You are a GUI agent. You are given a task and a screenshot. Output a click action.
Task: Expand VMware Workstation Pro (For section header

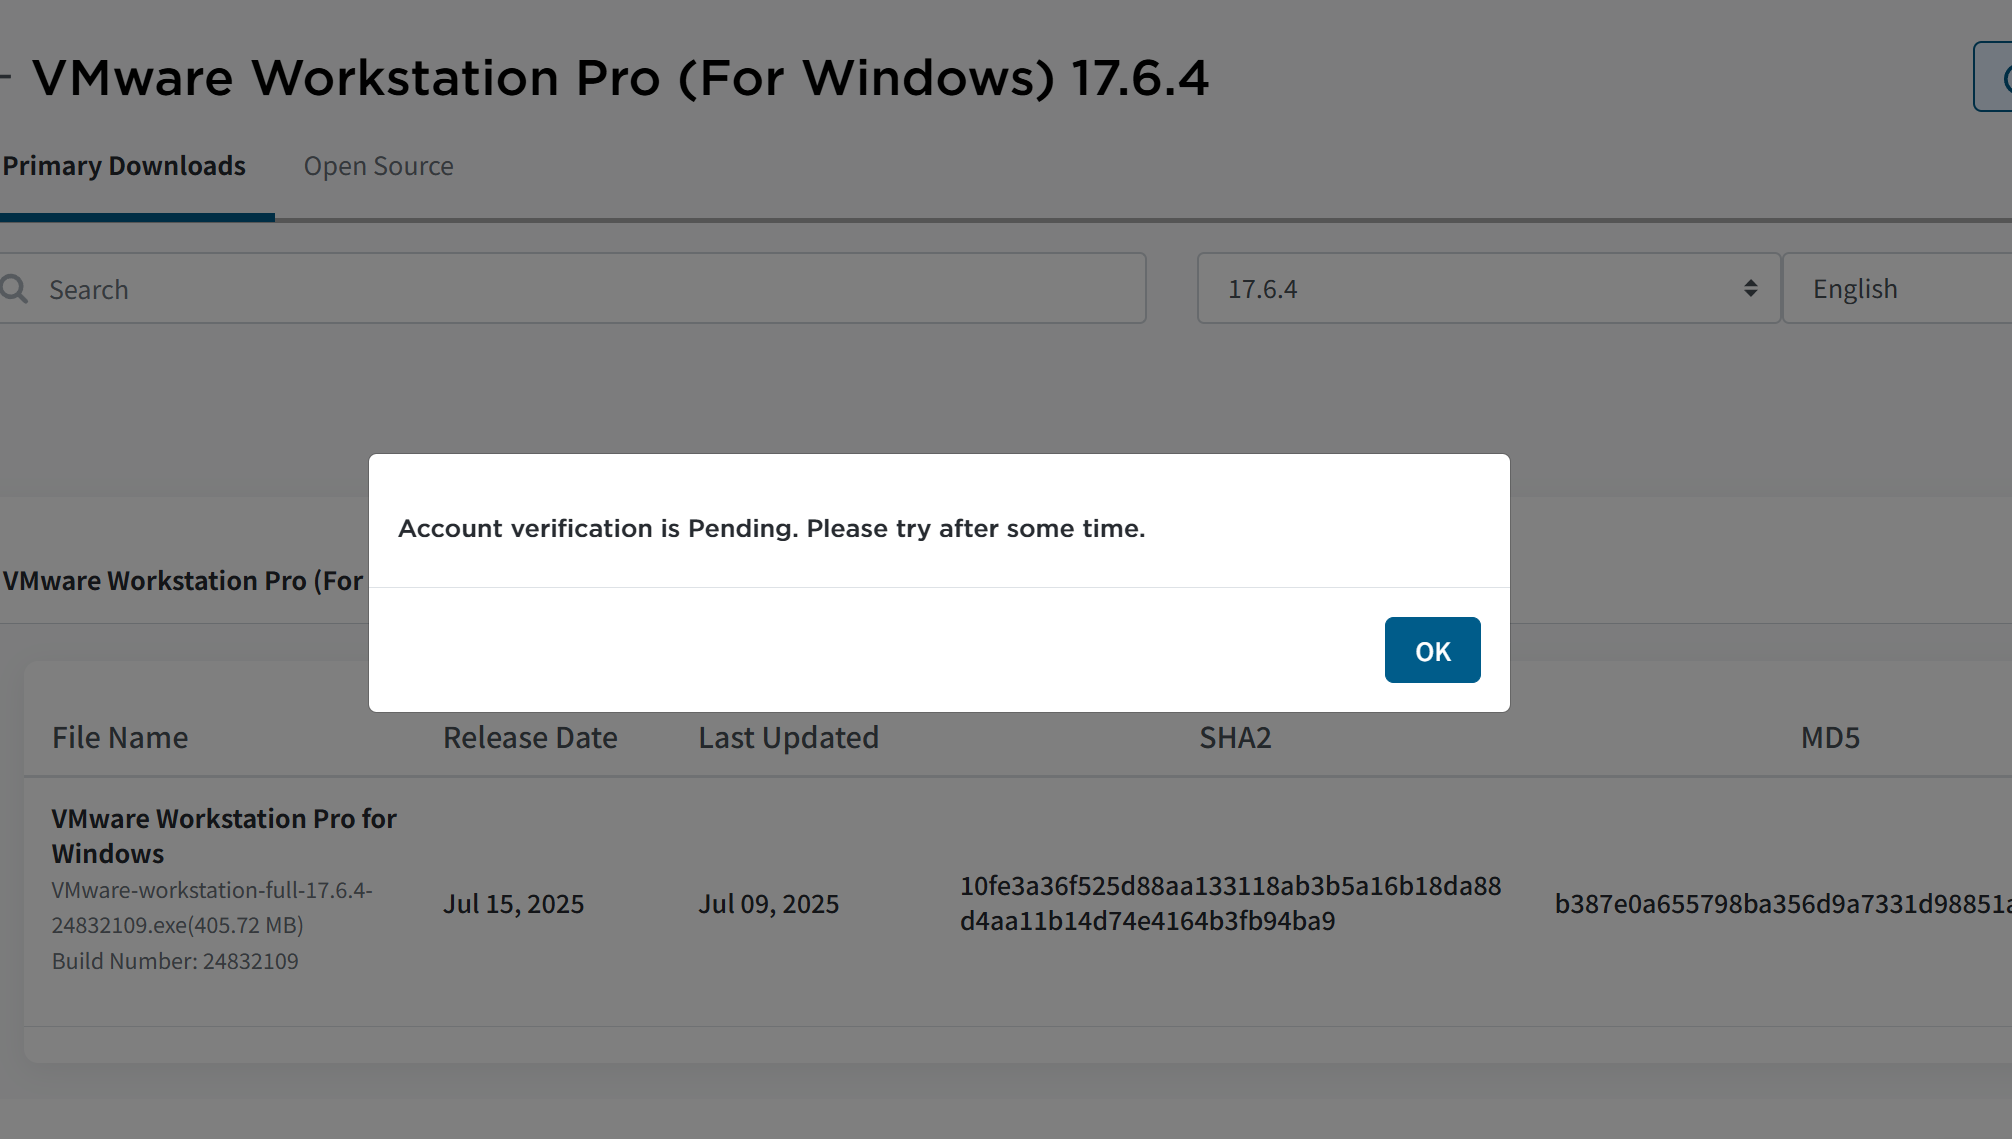(x=184, y=580)
